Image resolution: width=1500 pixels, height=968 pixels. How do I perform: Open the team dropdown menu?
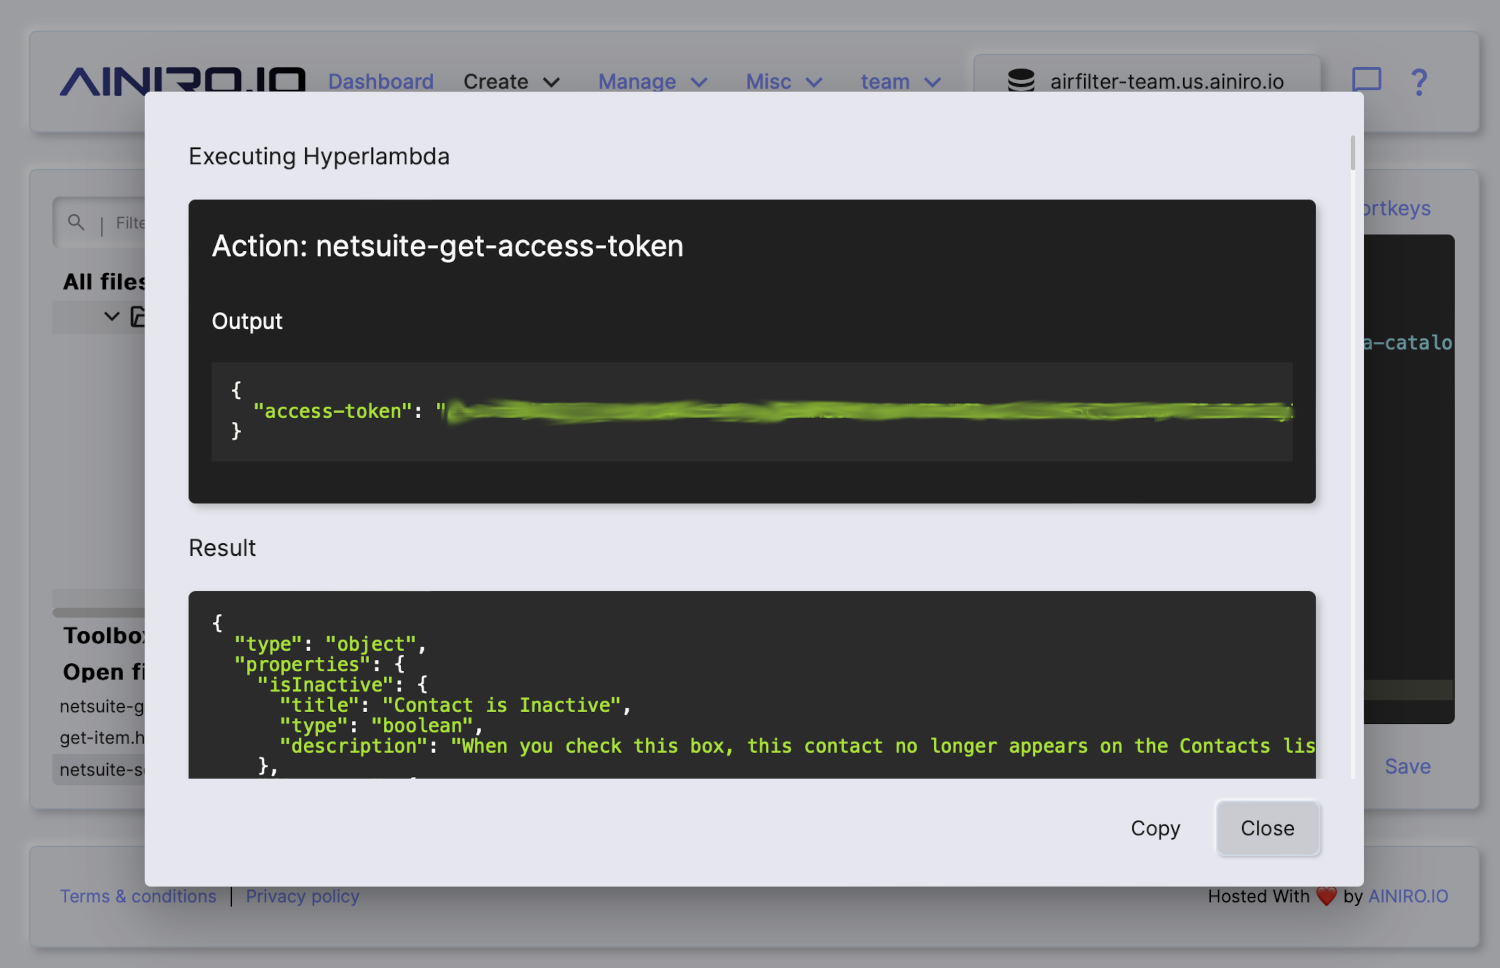point(900,81)
